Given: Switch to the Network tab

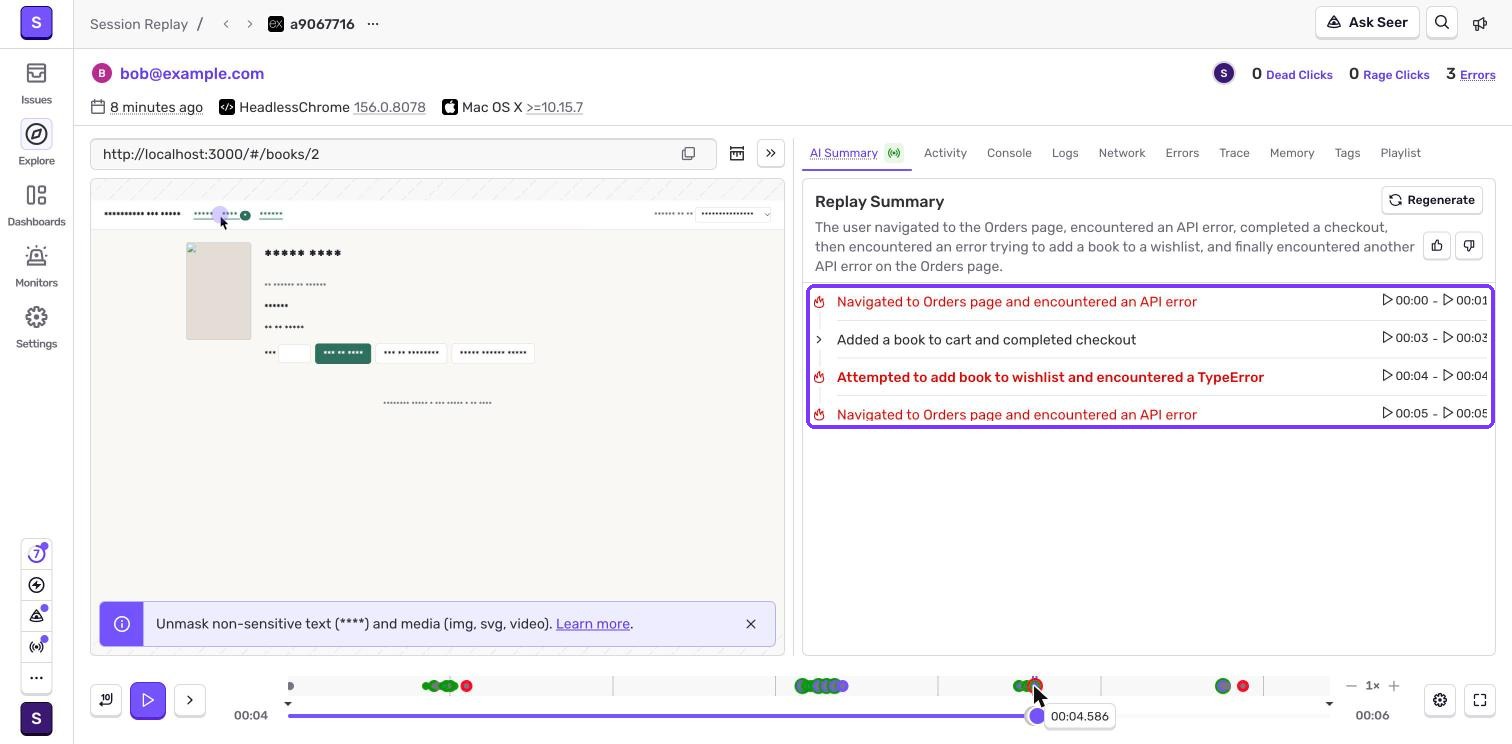Looking at the screenshot, I should point(1122,153).
